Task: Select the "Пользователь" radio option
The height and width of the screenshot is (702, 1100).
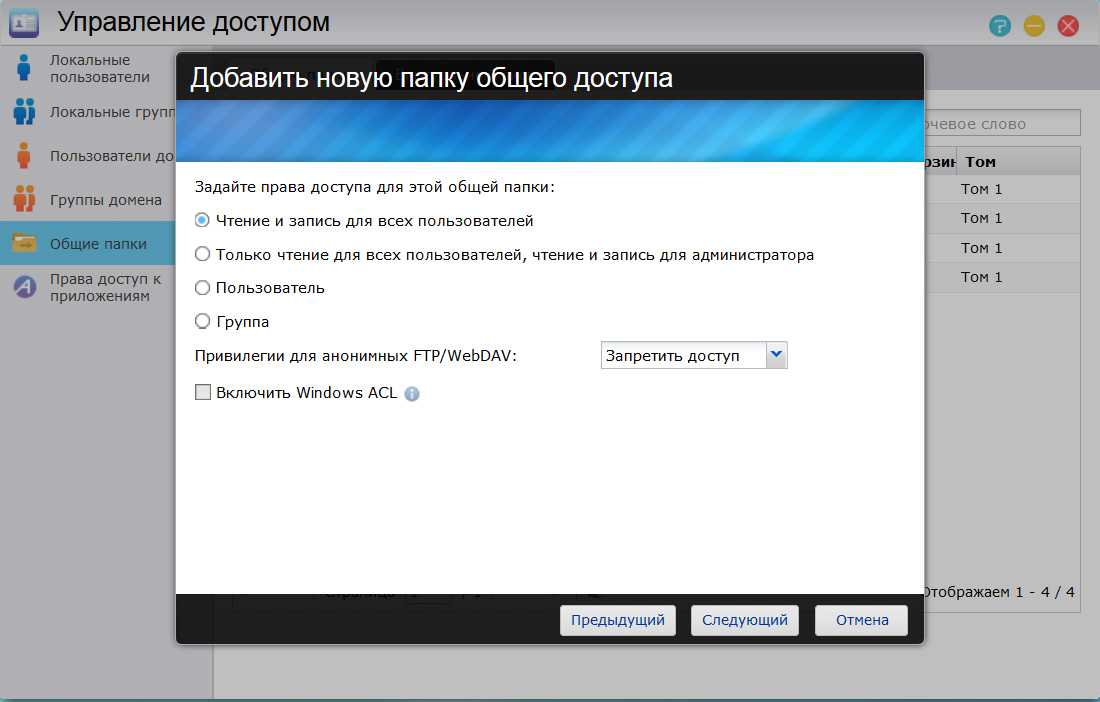Action: [203, 288]
